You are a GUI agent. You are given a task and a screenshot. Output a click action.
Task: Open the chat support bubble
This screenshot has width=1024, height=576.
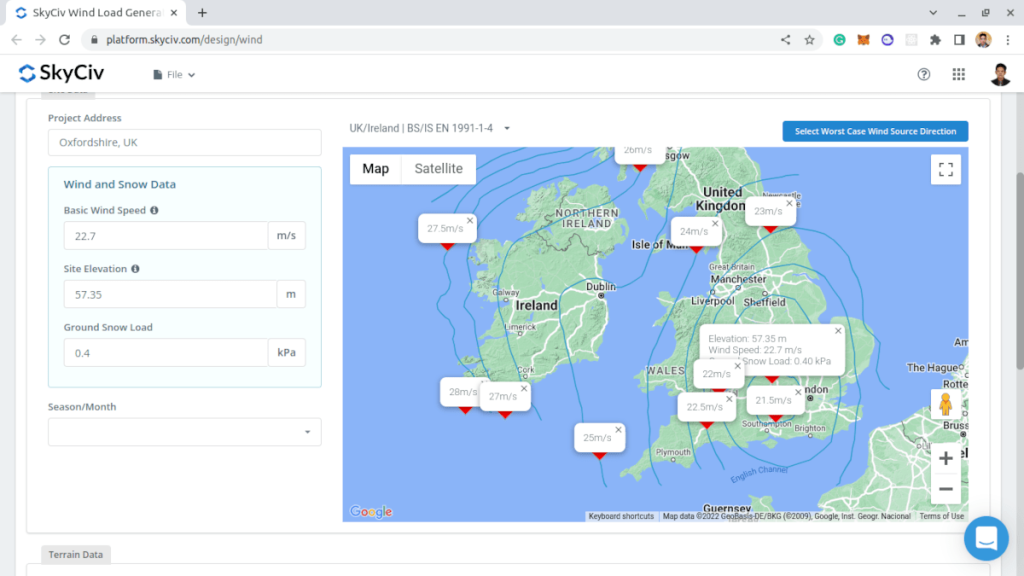pyautogui.click(x=986, y=538)
